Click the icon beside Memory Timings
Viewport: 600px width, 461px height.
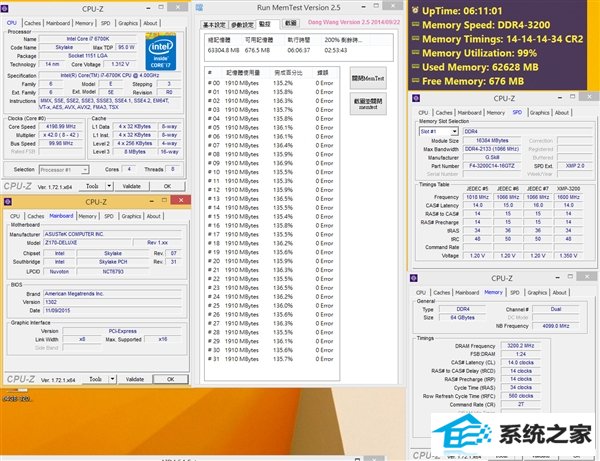click(x=415, y=39)
